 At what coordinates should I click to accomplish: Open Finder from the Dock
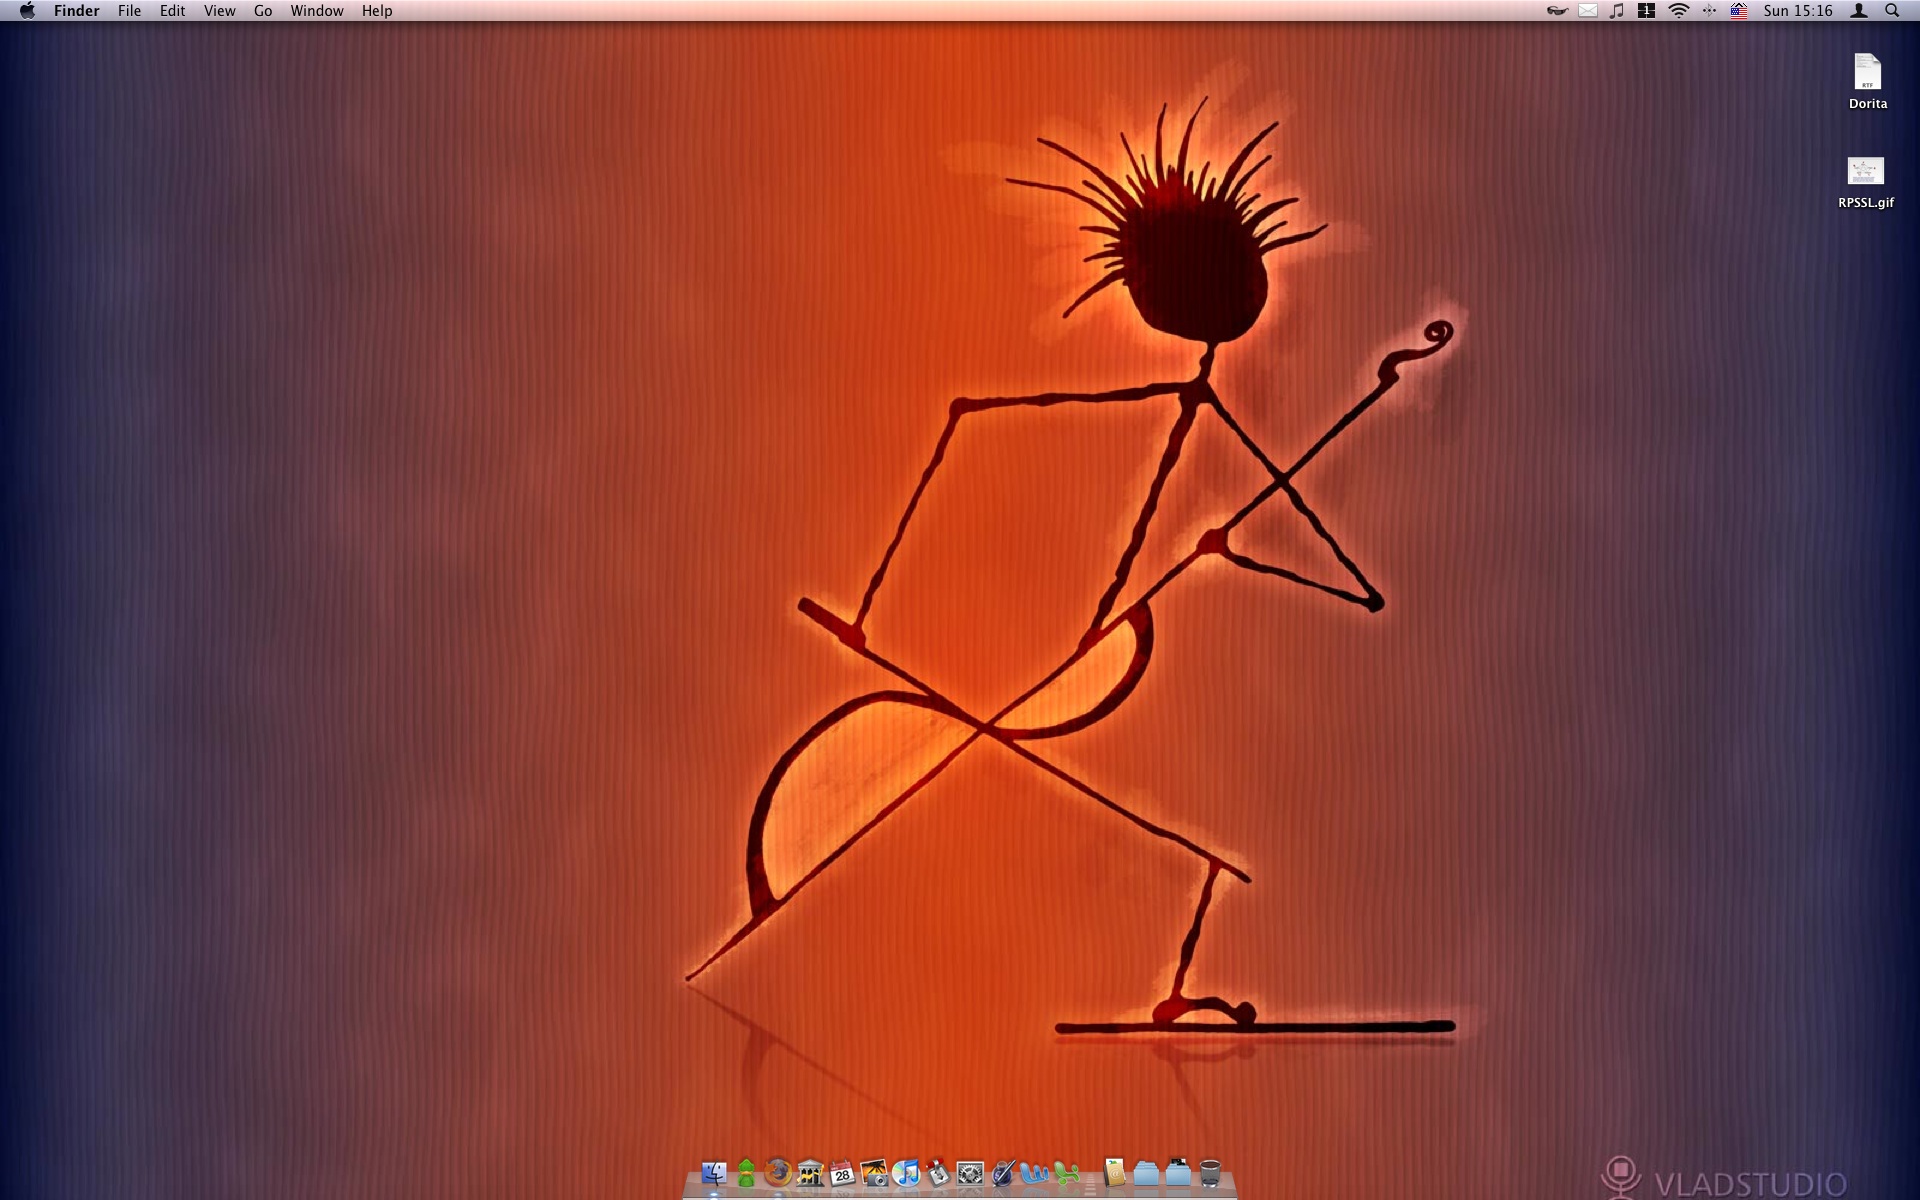coord(714,1173)
